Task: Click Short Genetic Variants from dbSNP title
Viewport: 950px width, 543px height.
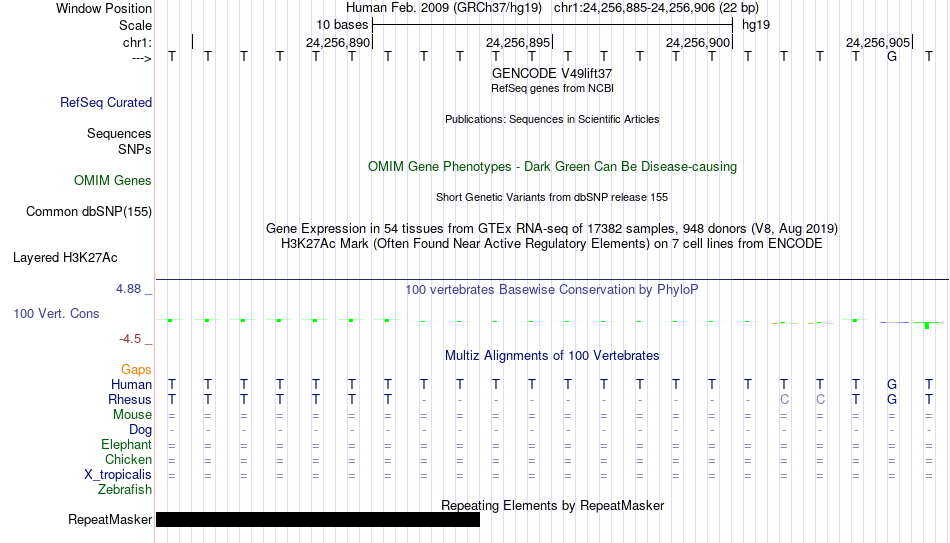Action: pyautogui.click(x=552, y=198)
